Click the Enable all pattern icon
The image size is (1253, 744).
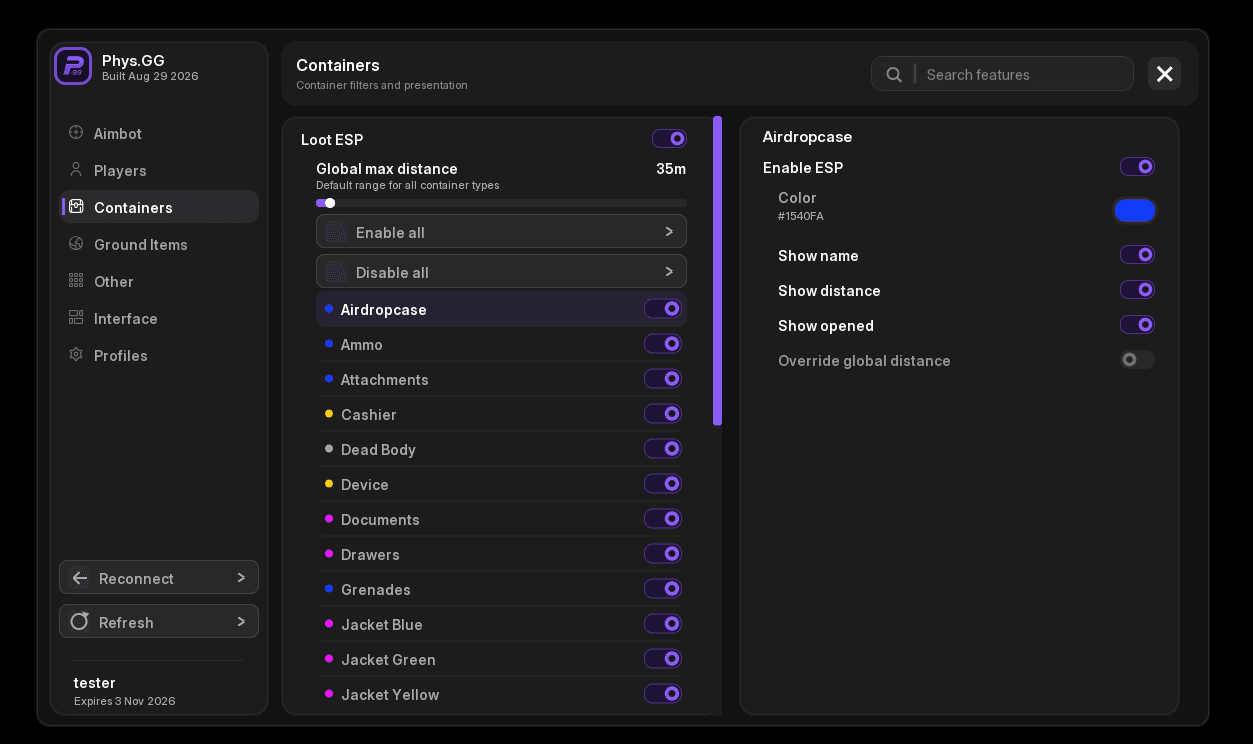(336, 232)
